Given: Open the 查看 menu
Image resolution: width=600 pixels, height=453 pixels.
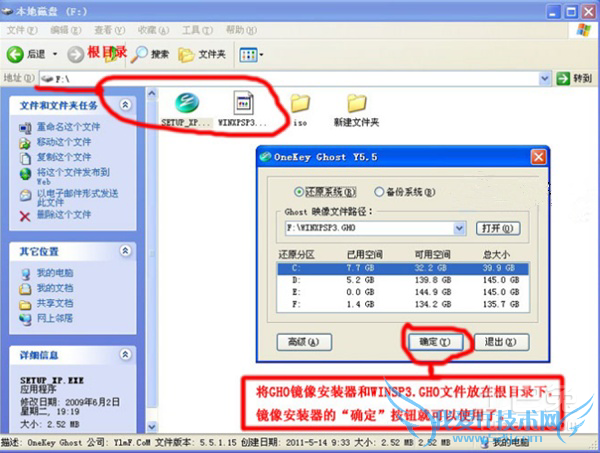Looking at the screenshot, I should coord(110,30).
